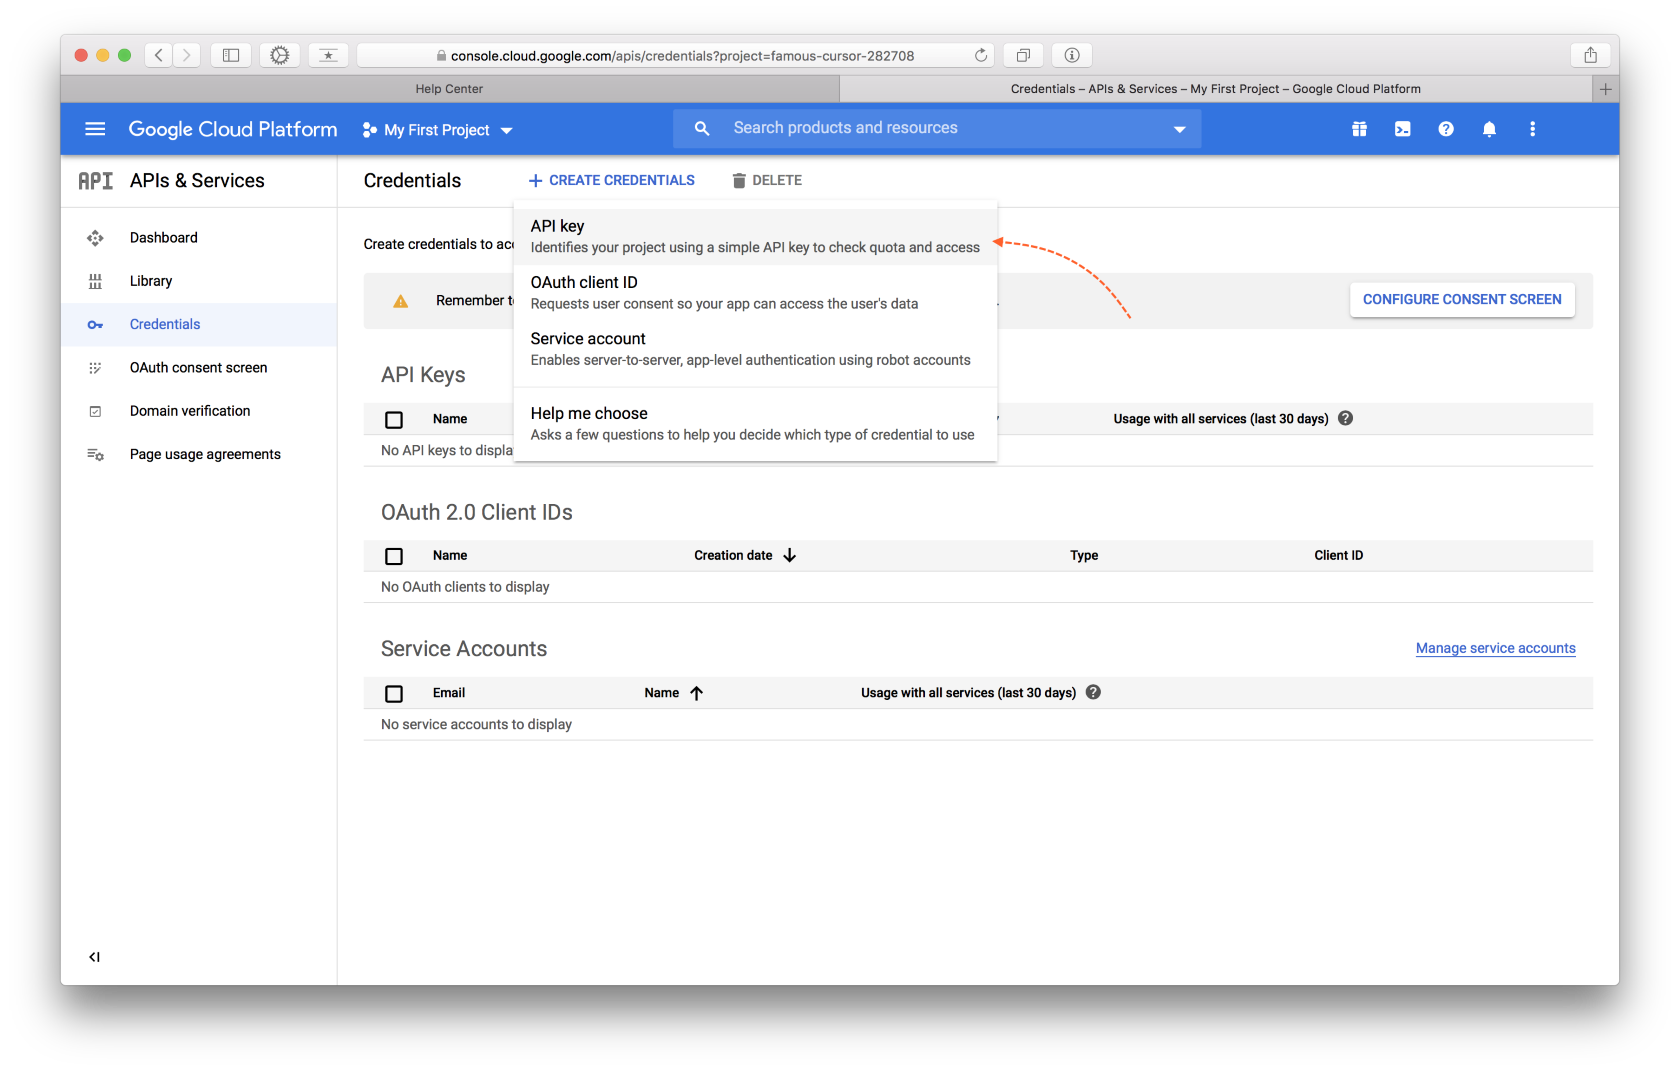
Task: Click Create Credentials button
Action: [x=612, y=181]
